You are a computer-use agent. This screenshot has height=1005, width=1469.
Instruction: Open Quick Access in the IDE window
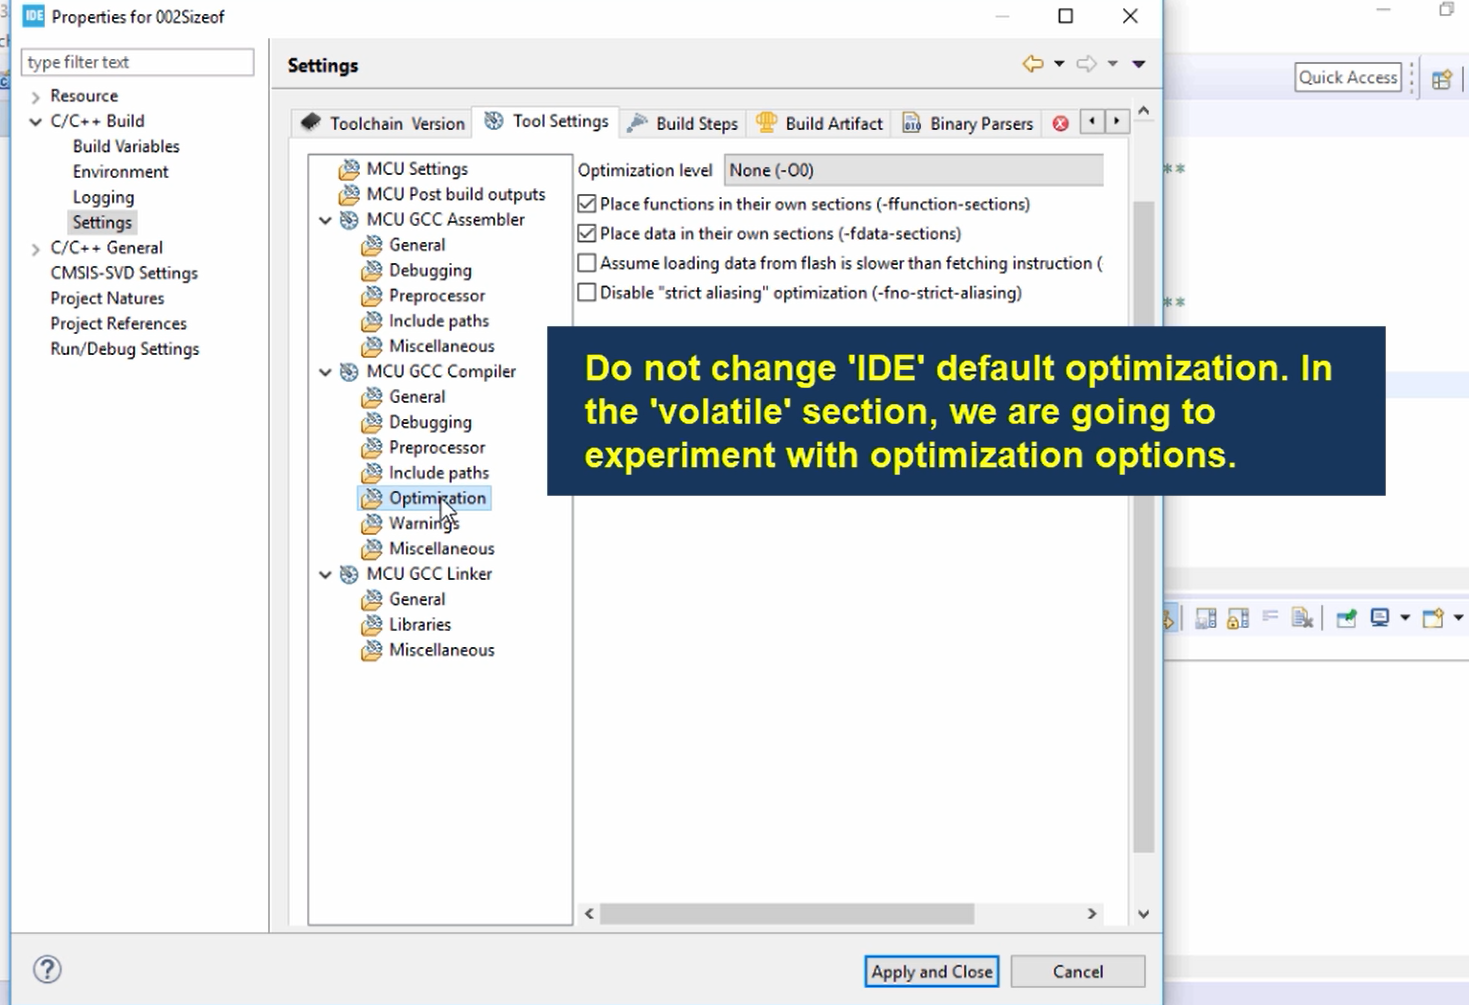coord(1348,77)
